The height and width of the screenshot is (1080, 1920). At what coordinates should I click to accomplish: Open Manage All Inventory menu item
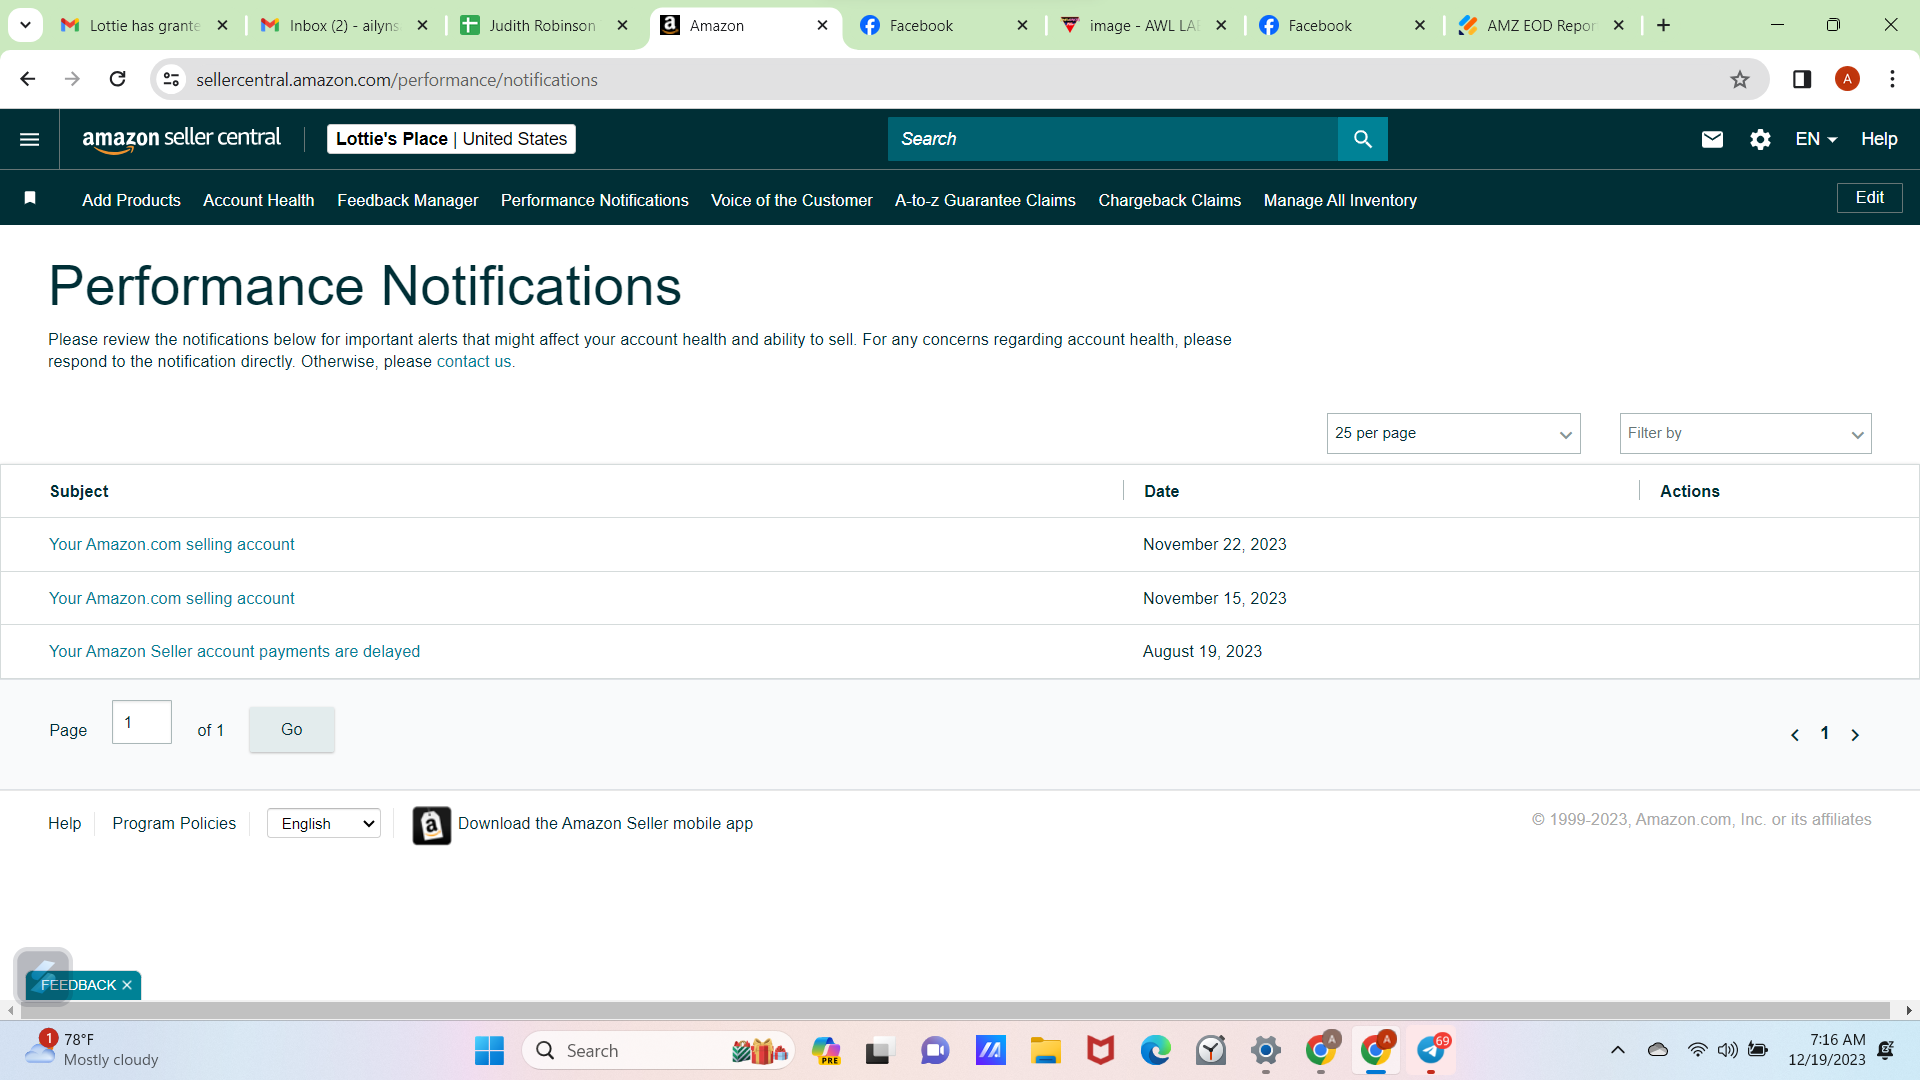coord(1340,200)
